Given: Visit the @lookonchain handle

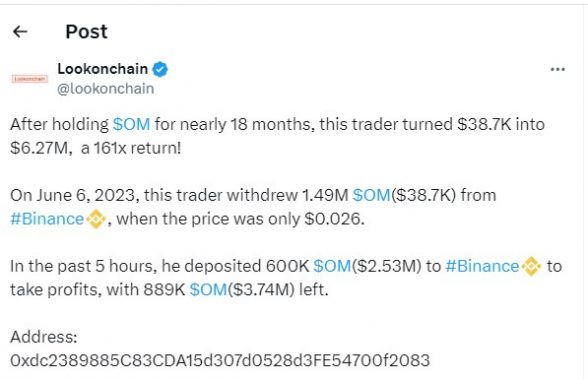Looking at the screenshot, I should (x=105, y=89).
